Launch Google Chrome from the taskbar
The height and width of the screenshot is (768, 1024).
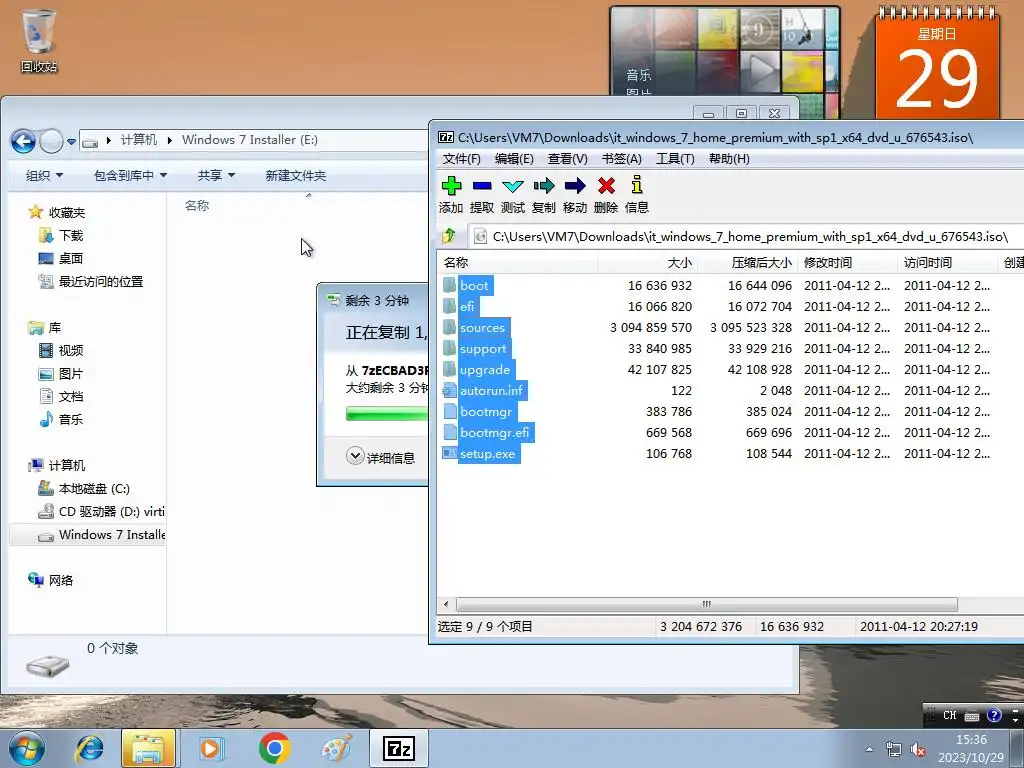(274, 748)
